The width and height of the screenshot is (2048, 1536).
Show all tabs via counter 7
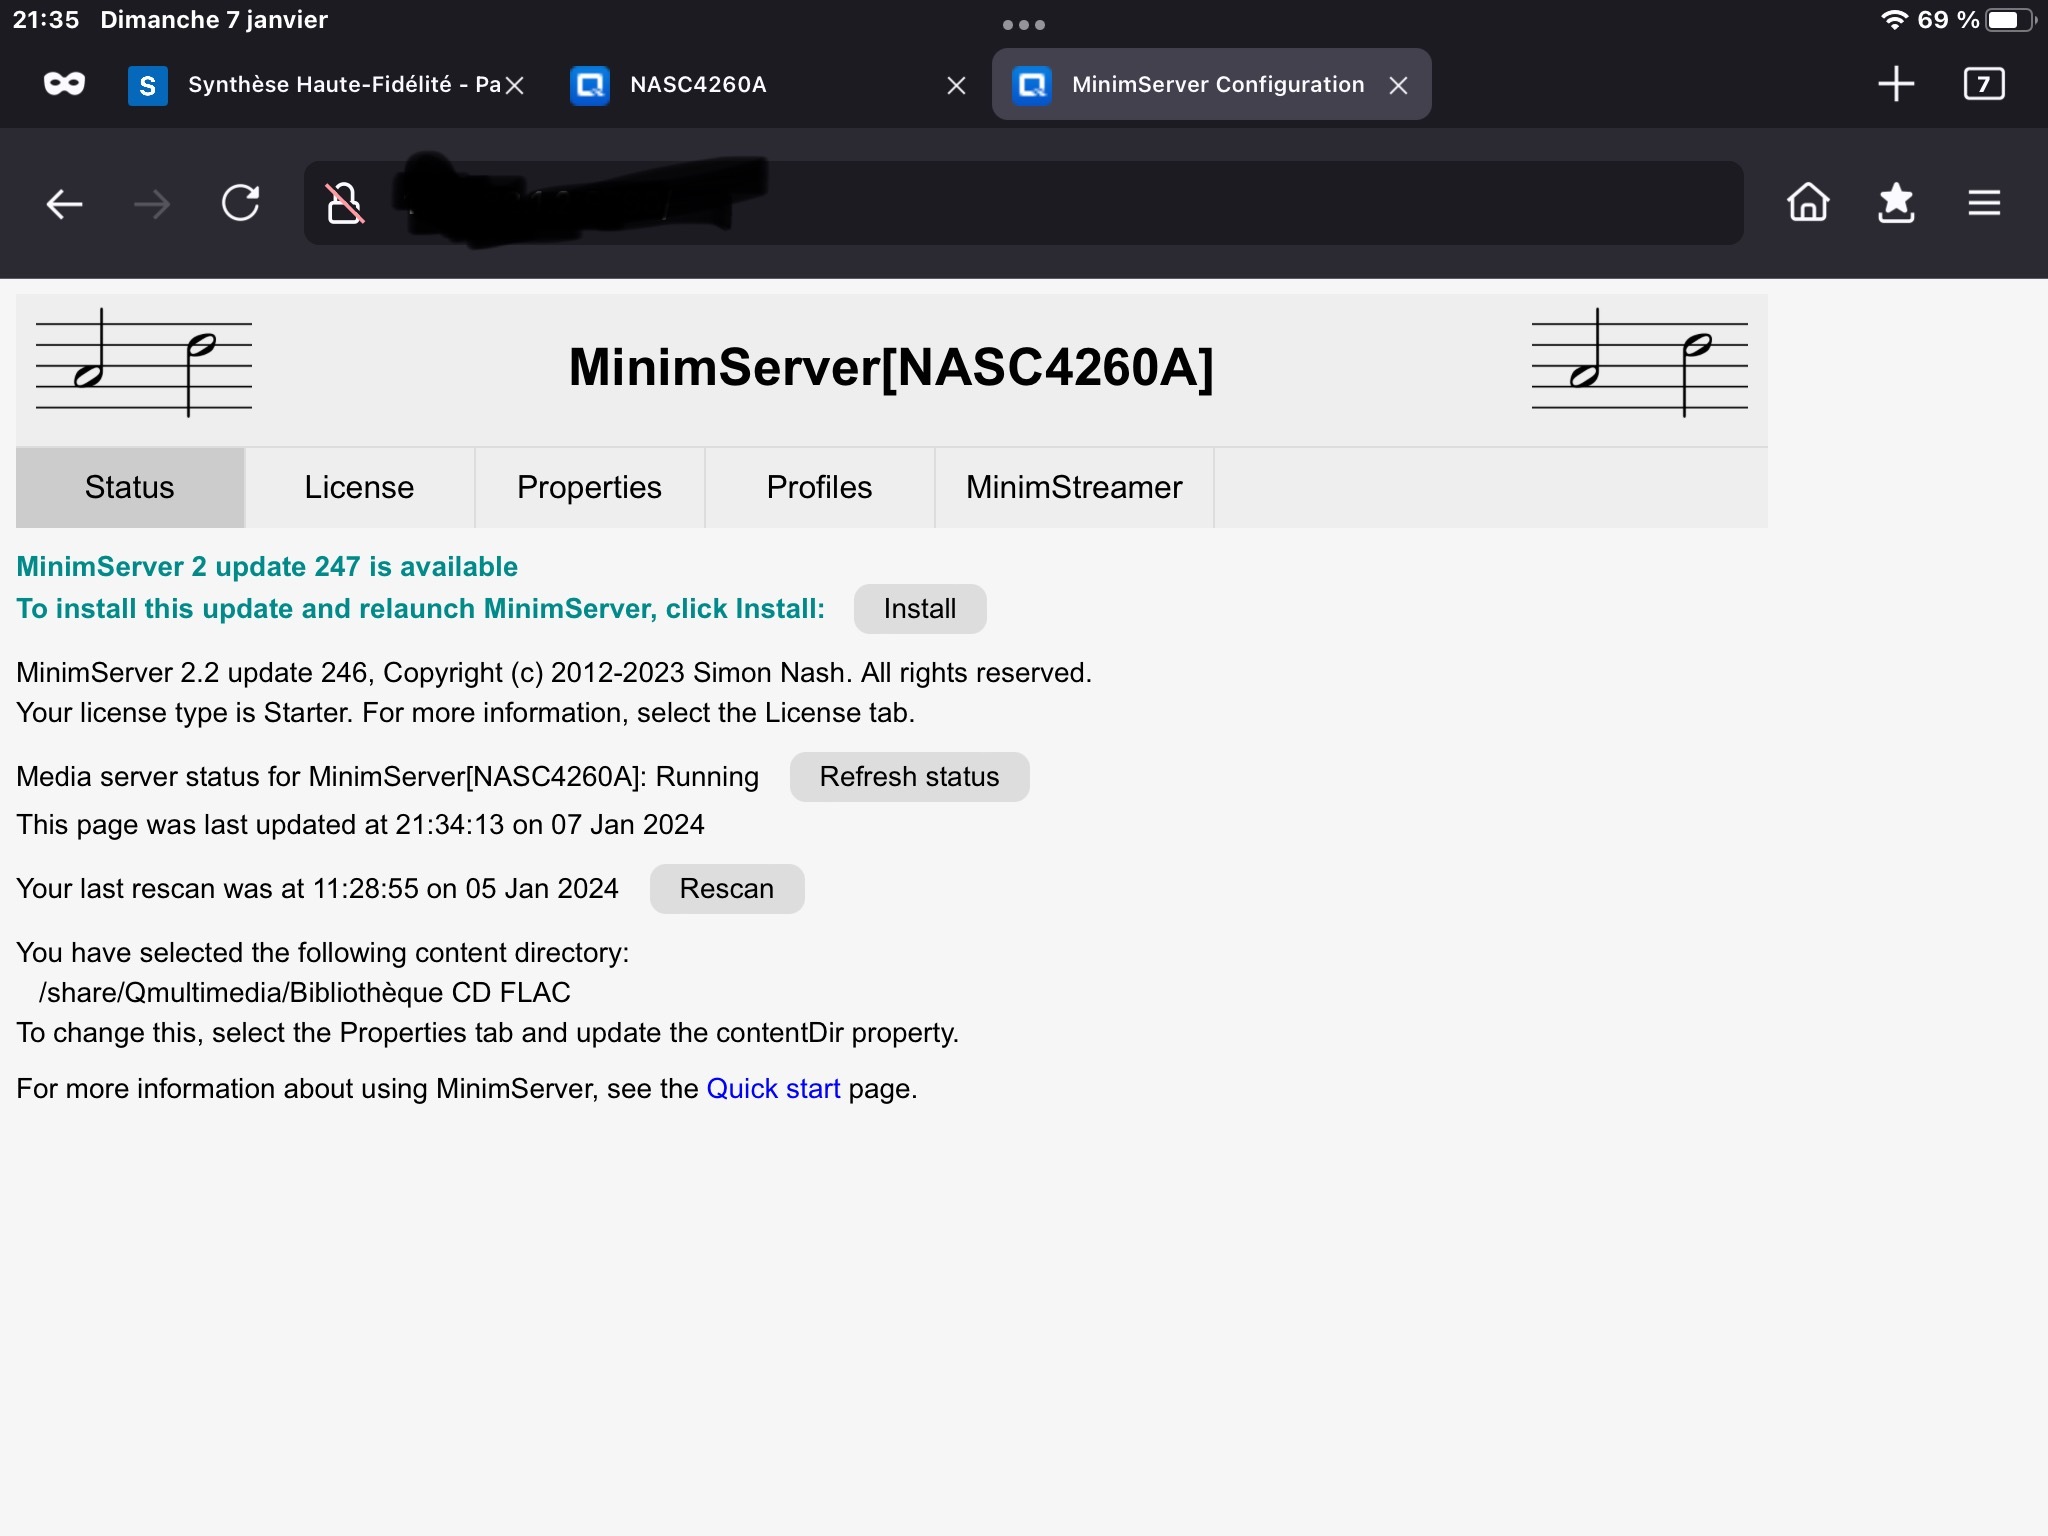[1984, 84]
